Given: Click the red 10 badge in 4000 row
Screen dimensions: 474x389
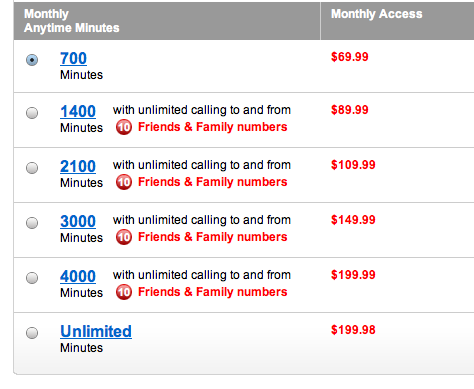Looking at the screenshot, I should click(124, 292).
